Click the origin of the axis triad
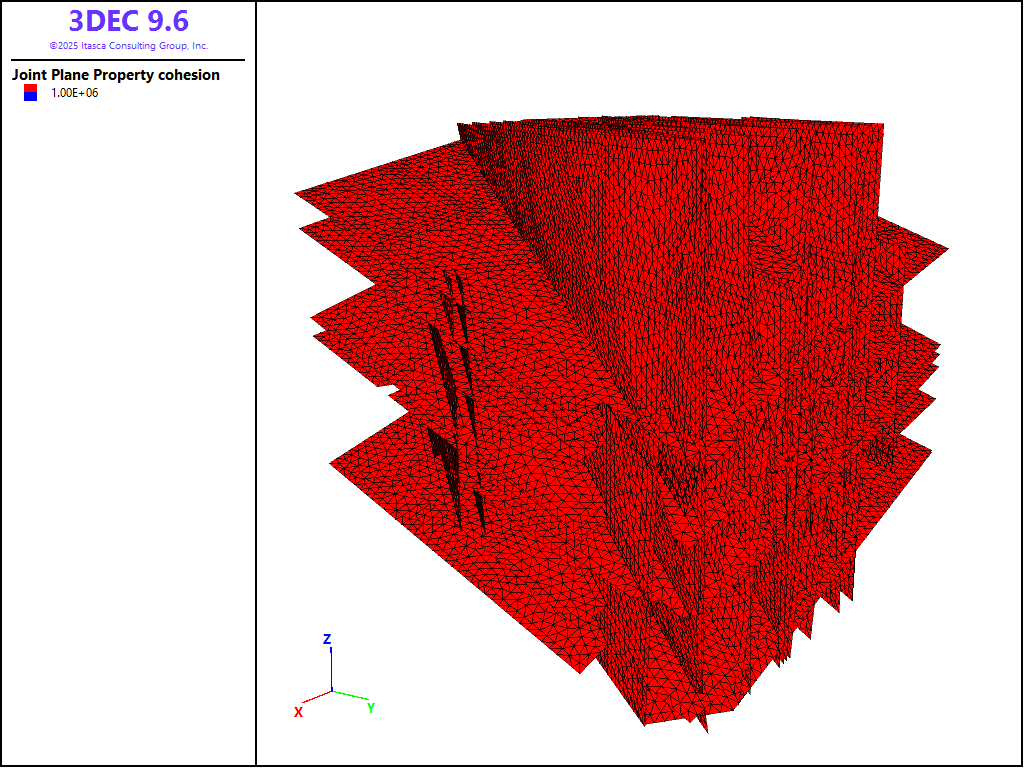The width and height of the screenshot is (1024, 768). (x=332, y=691)
